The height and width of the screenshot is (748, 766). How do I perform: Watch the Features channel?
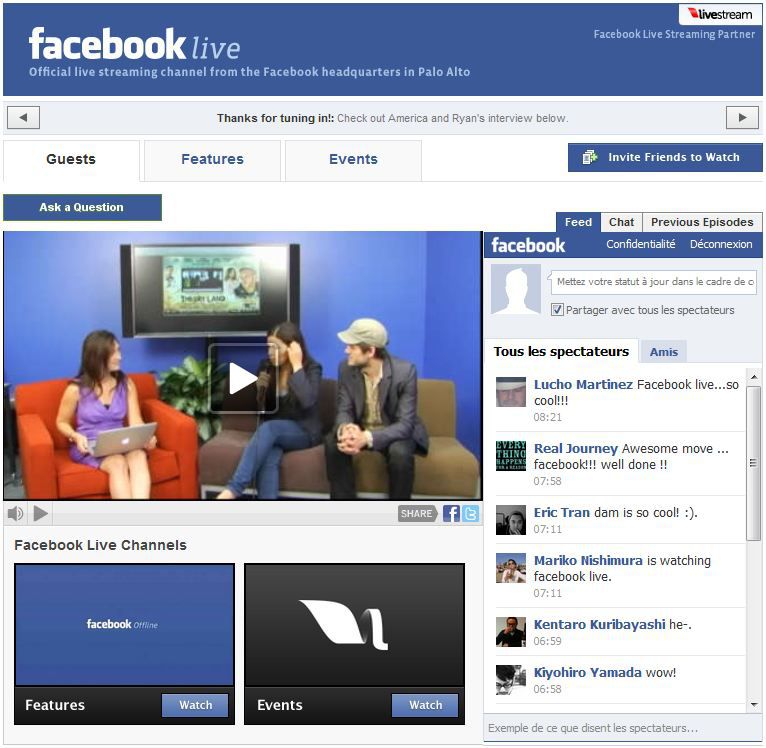[195, 705]
